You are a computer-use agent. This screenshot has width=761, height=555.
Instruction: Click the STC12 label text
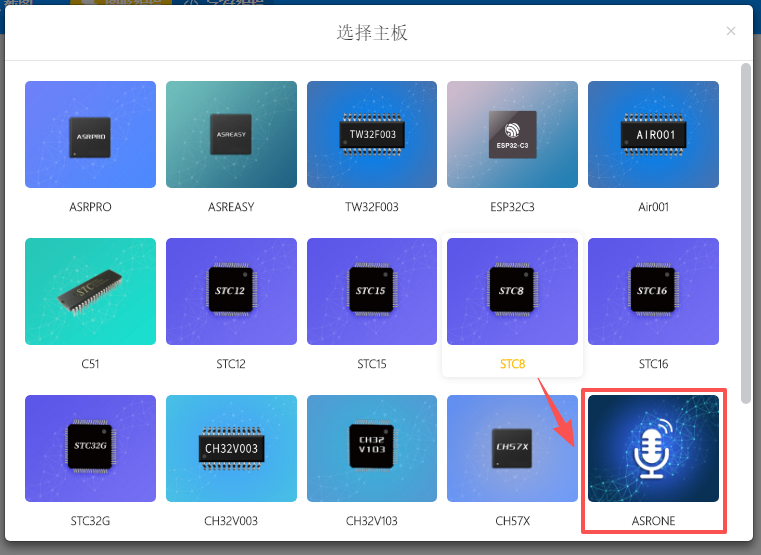coord(231,364)
